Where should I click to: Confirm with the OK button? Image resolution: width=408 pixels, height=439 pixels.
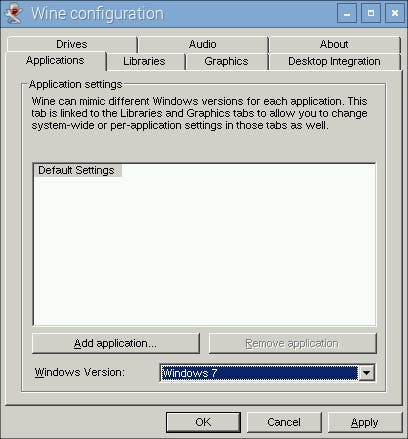(x=203, y=422)
